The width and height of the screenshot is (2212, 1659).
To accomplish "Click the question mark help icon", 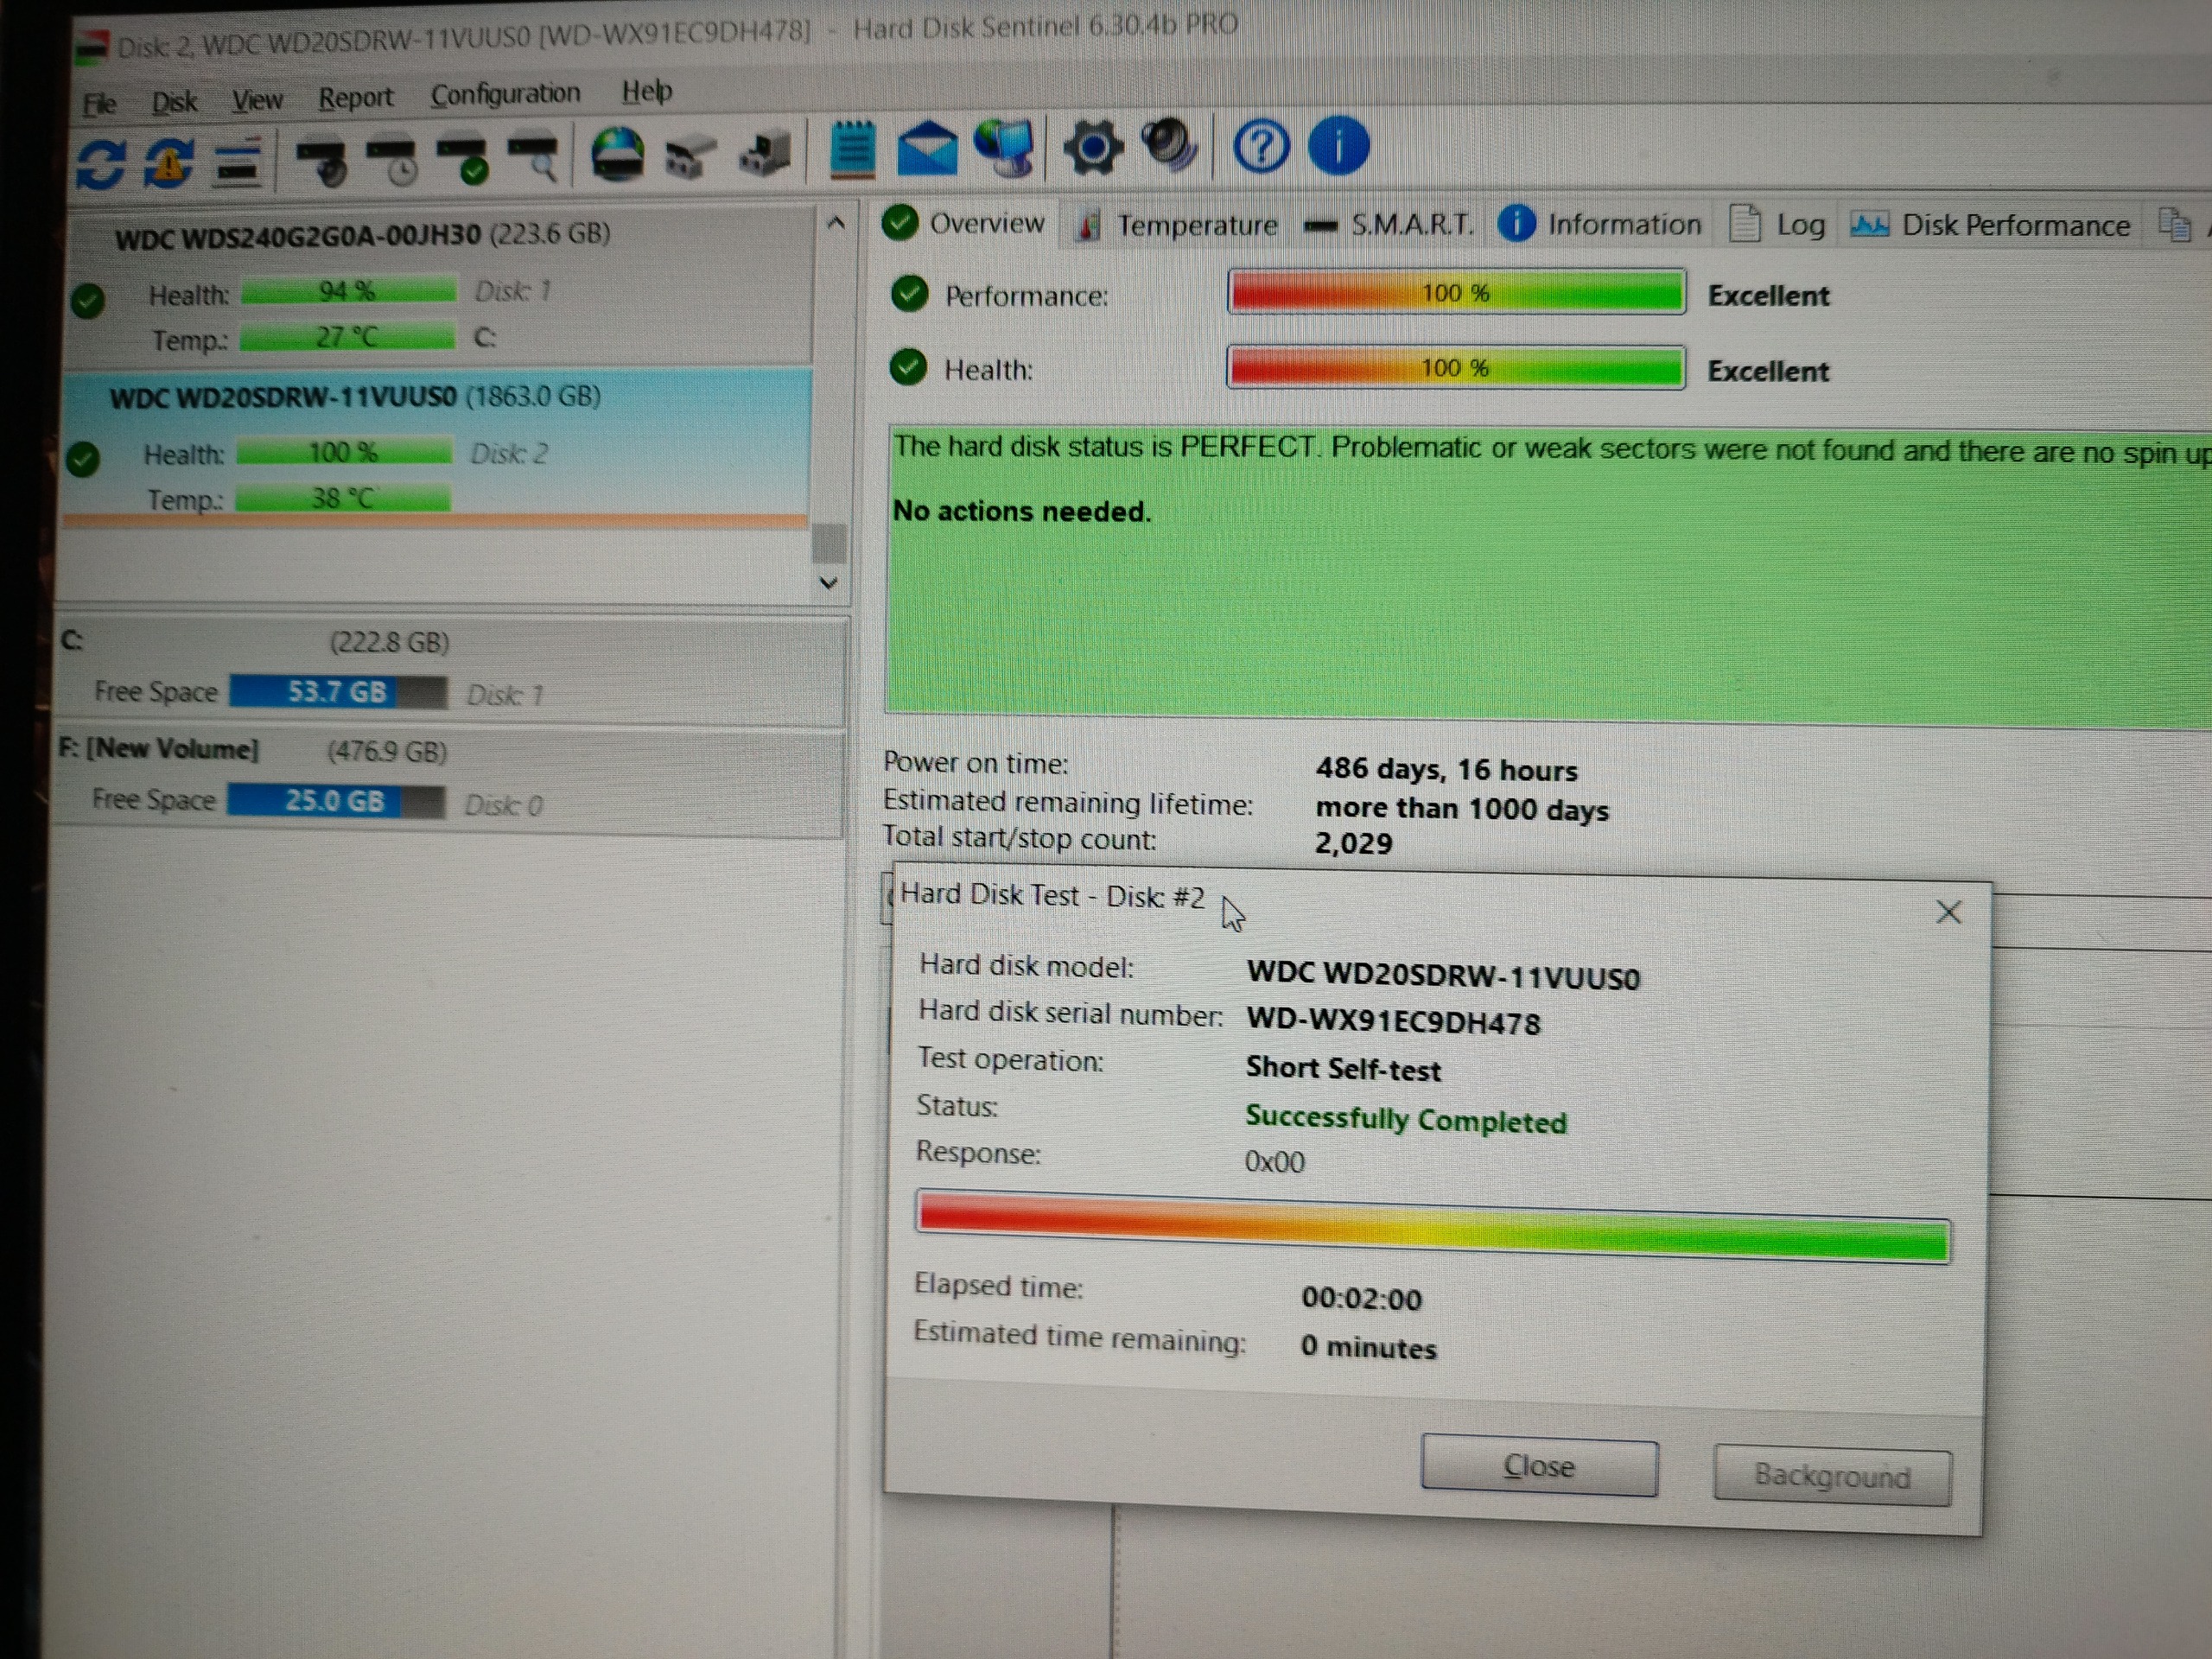I will tap(1261, 147).
